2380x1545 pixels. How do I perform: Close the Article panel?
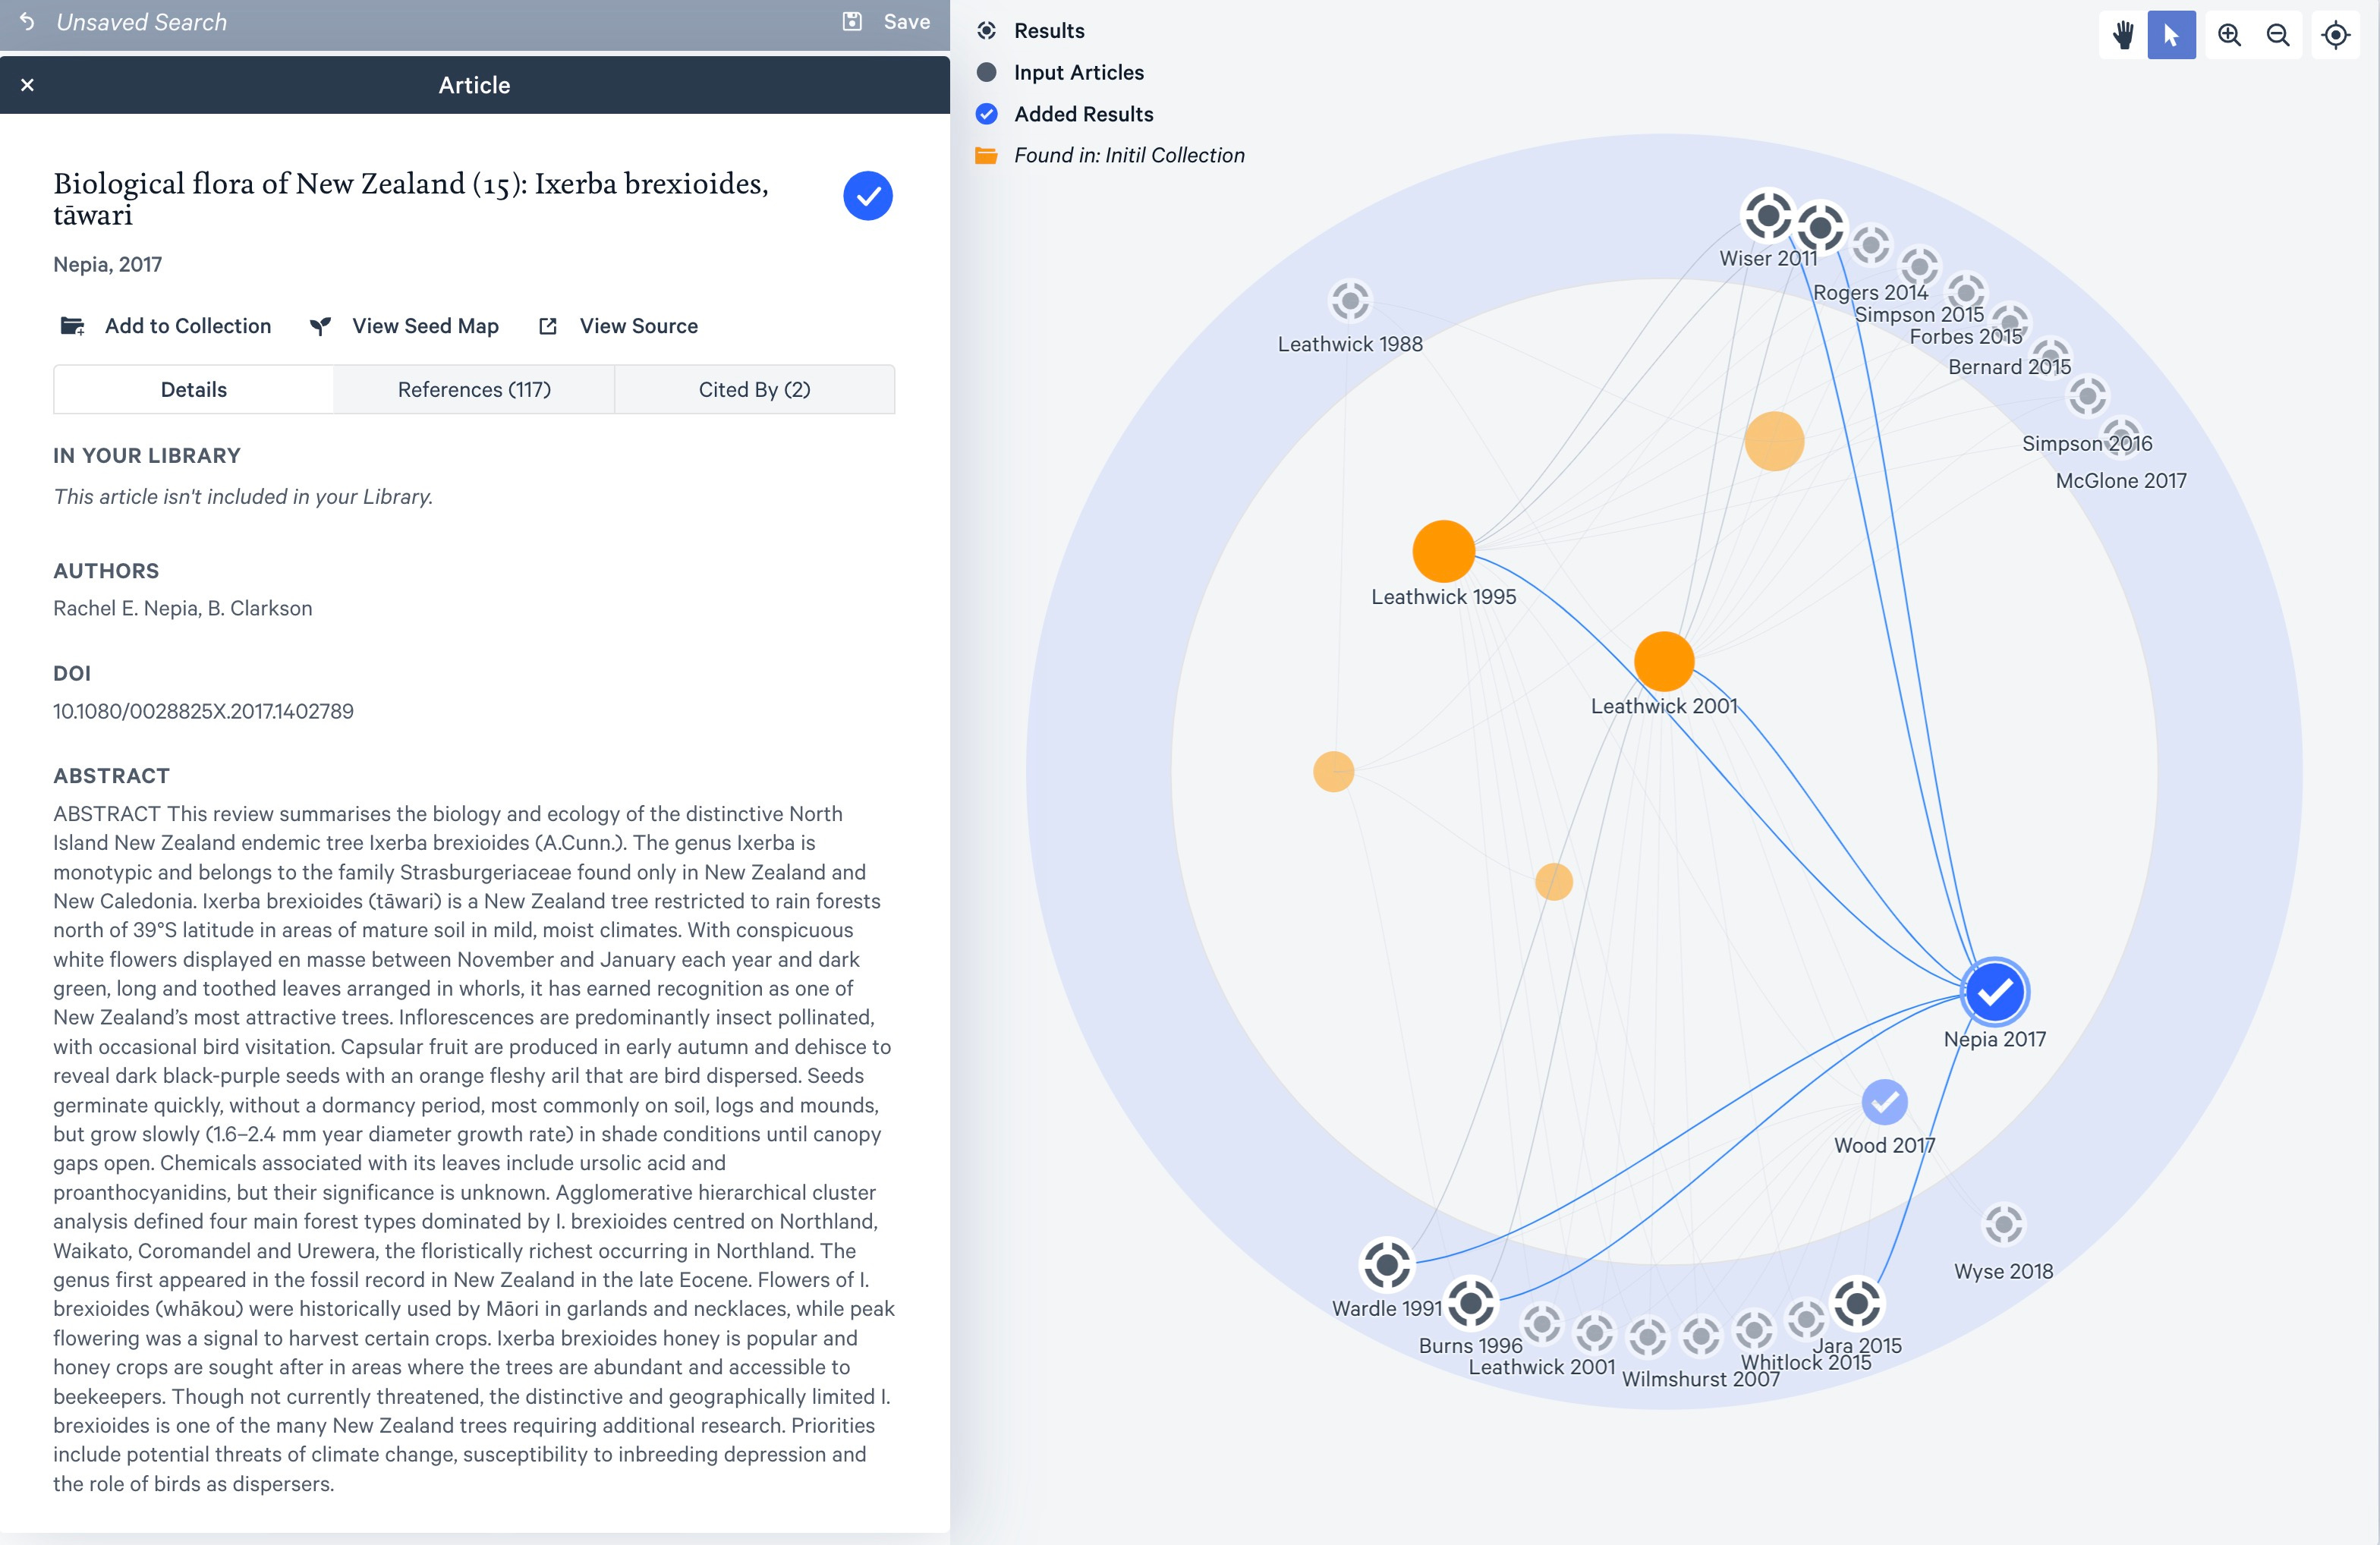pyautogui.click(x=28, y=85)
